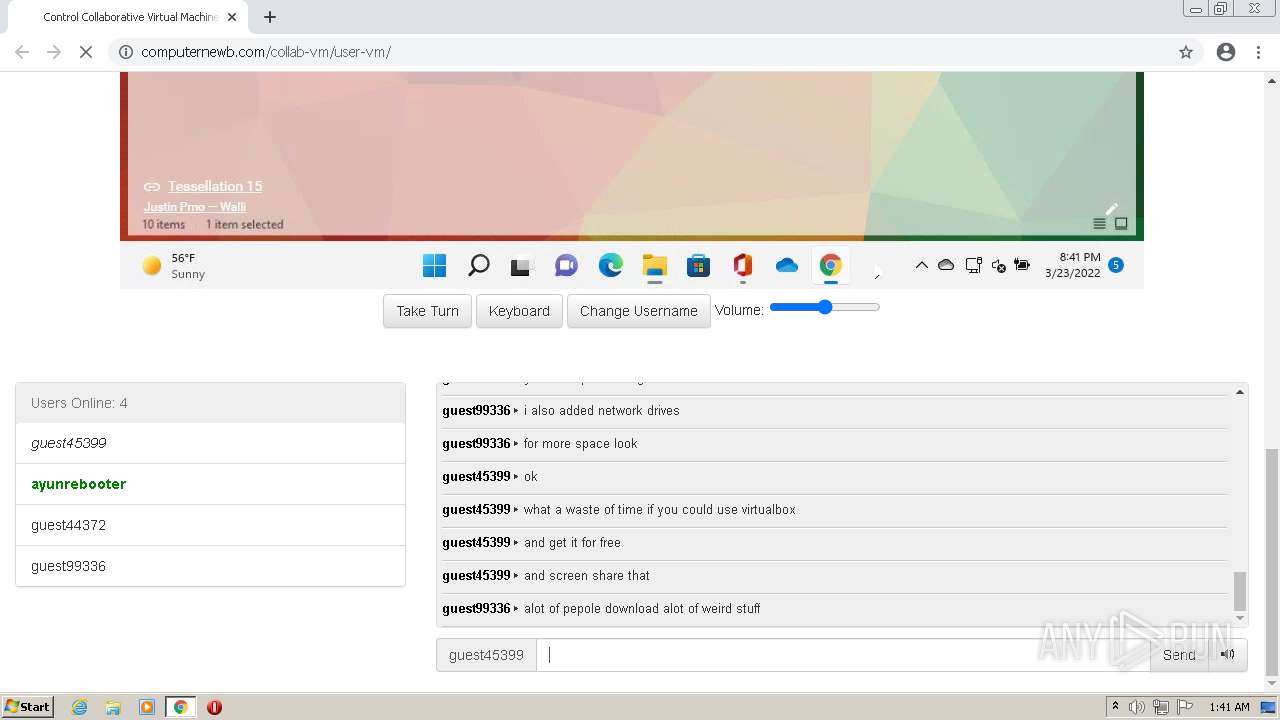This screenshot has width=1280, height=720.
Task: Go back in browser history
Action: pyautogui.click(x=22, y=52)
